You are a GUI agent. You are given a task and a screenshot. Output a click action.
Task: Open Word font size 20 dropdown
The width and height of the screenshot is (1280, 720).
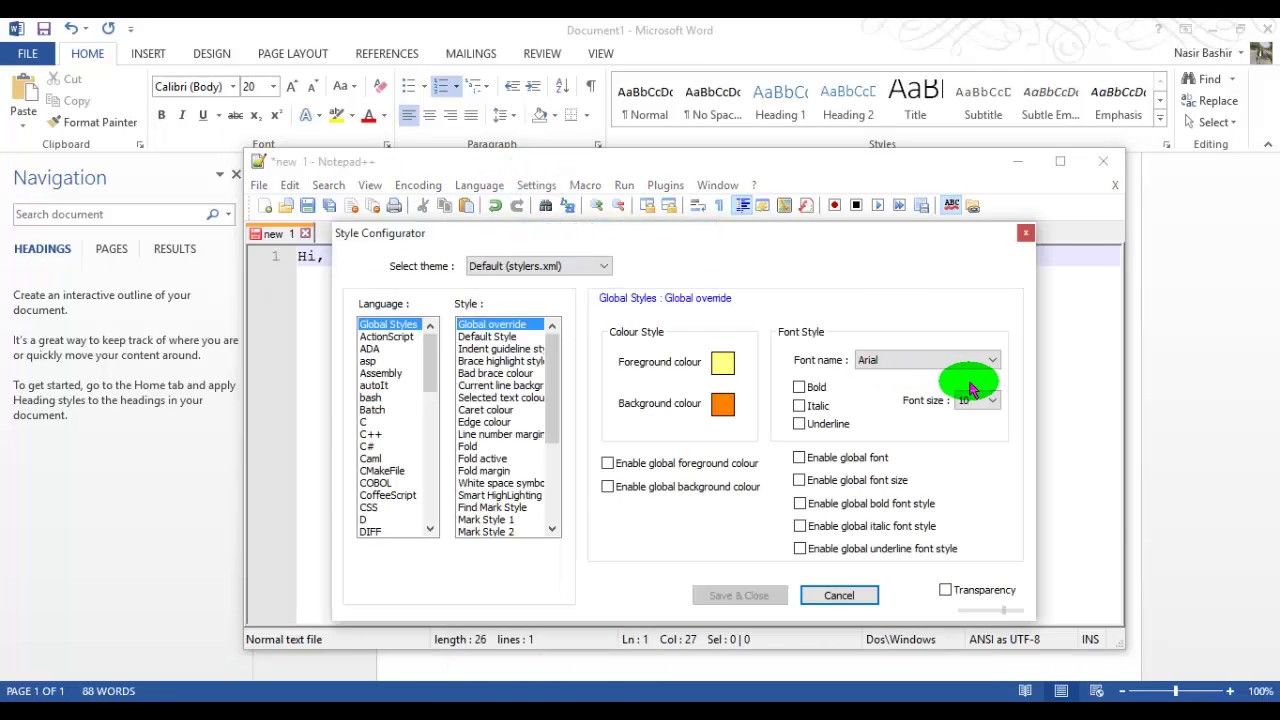pyautogui.click(x=273, y=87)
